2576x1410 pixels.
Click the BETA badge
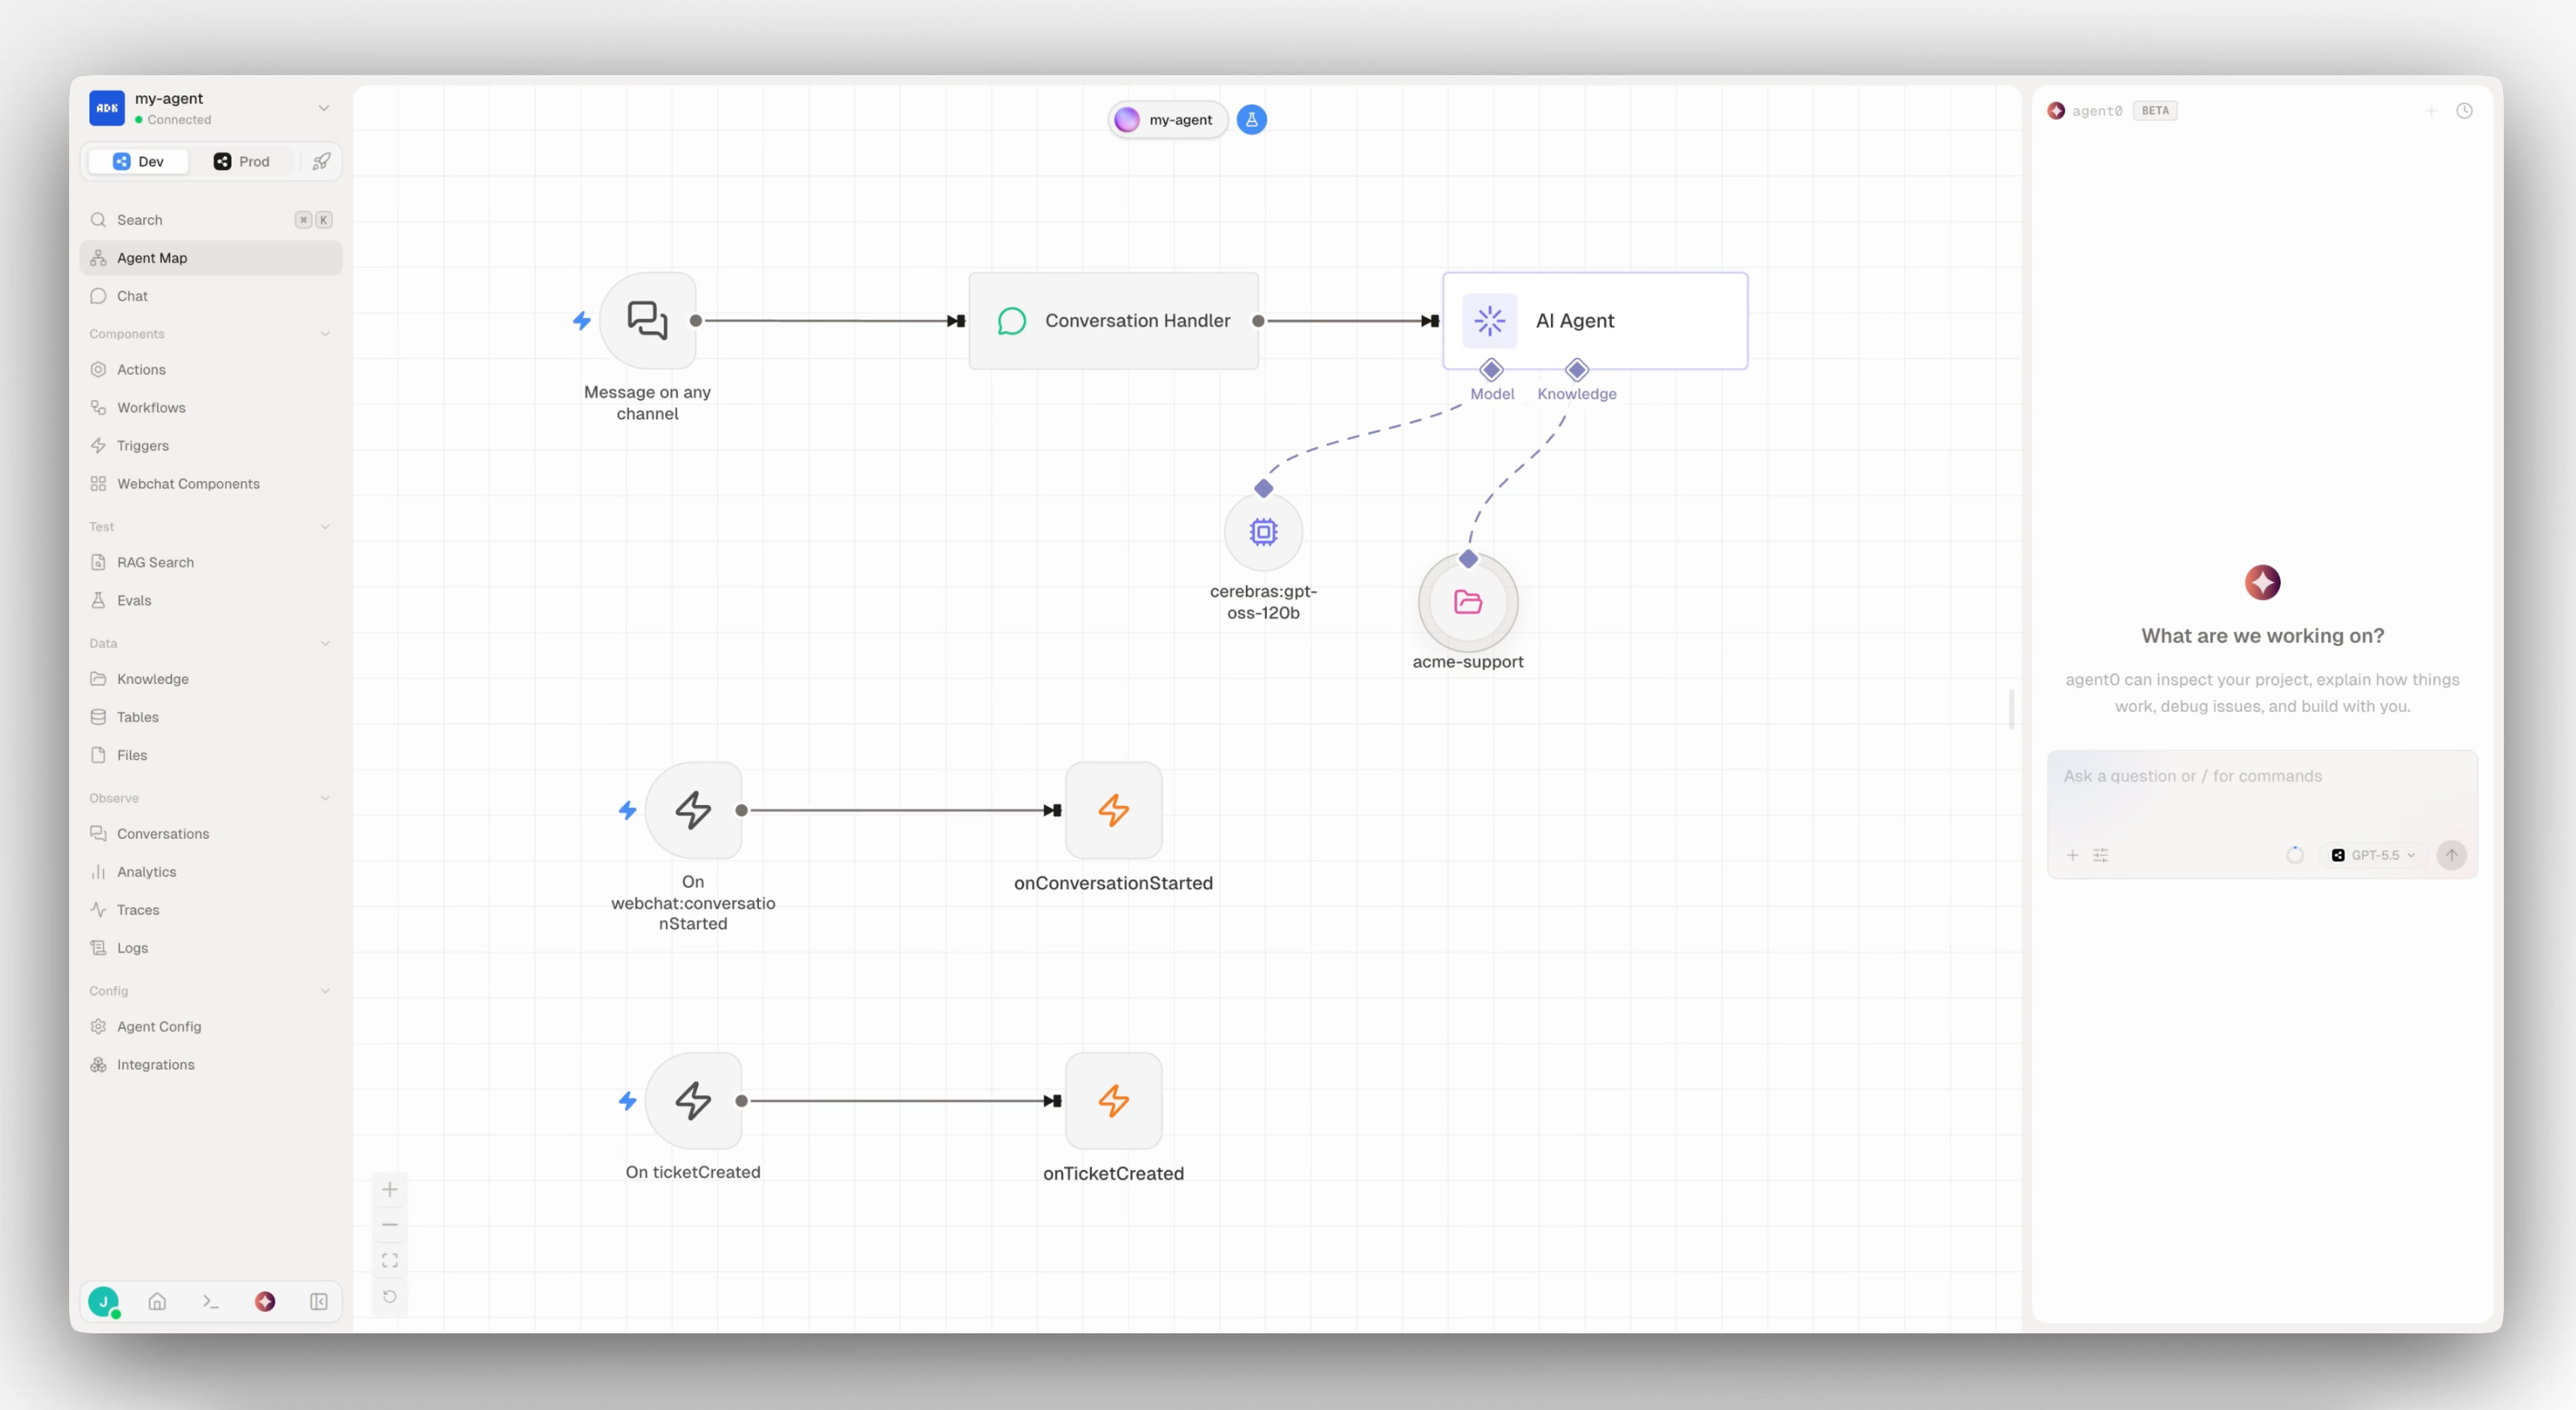point(2155,111)
